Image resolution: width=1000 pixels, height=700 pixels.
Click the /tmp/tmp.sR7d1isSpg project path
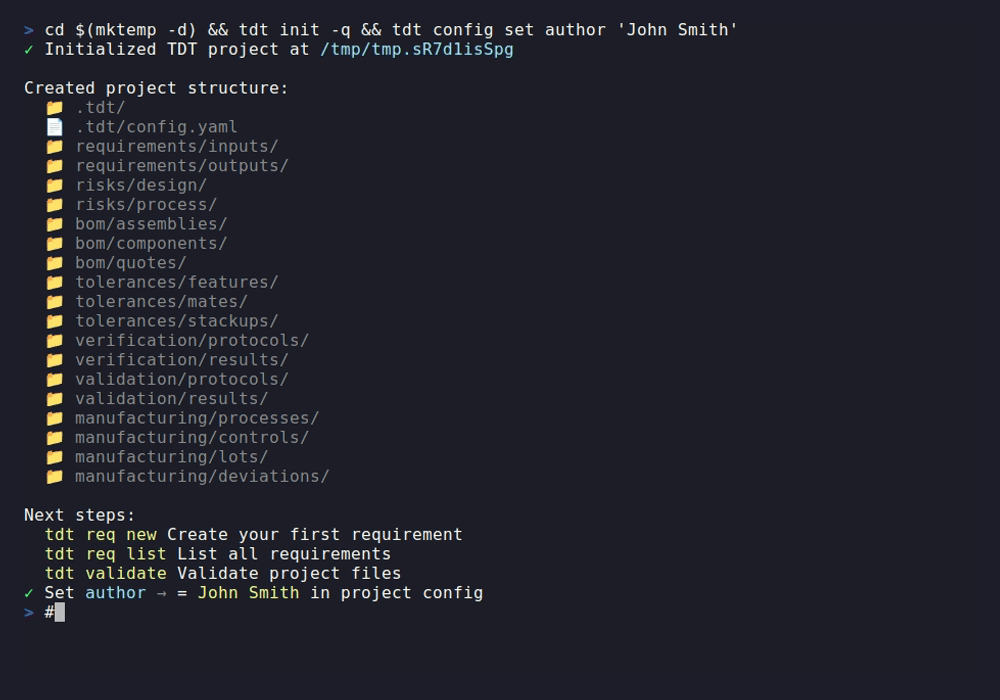point(417,49)
